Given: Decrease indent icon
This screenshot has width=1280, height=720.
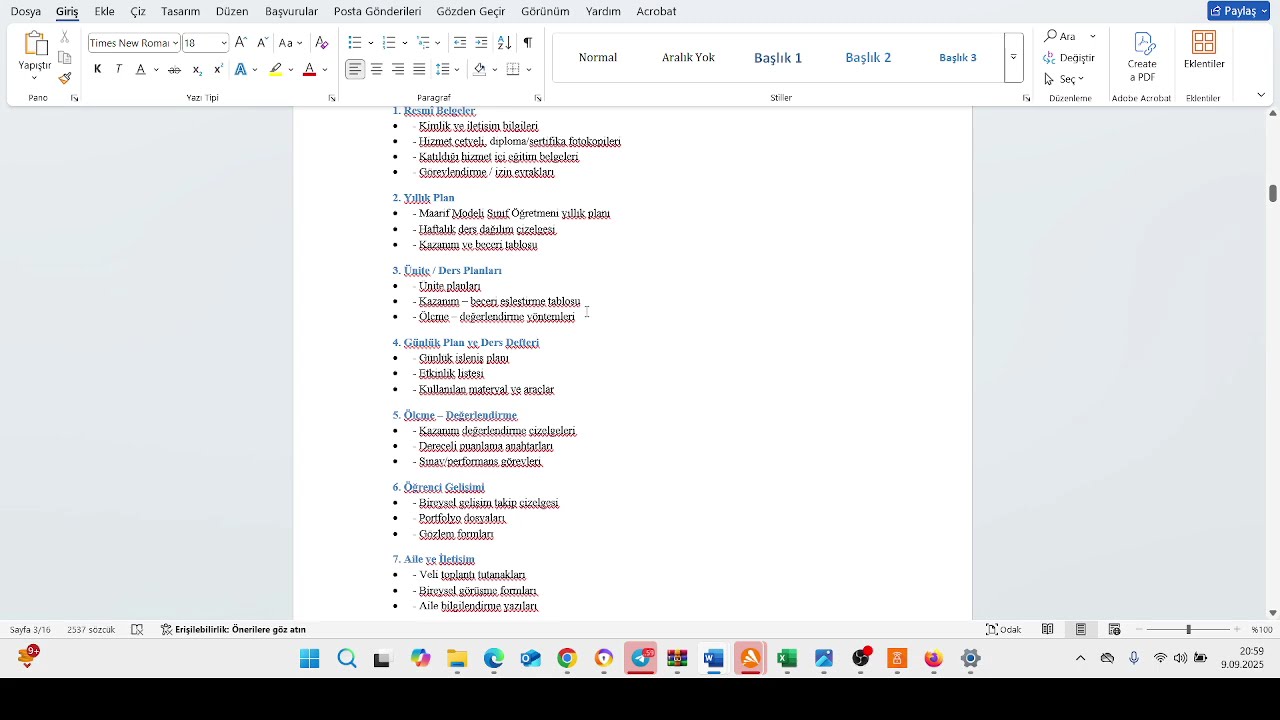Looking at the screenshot, I should coord(460,42).
